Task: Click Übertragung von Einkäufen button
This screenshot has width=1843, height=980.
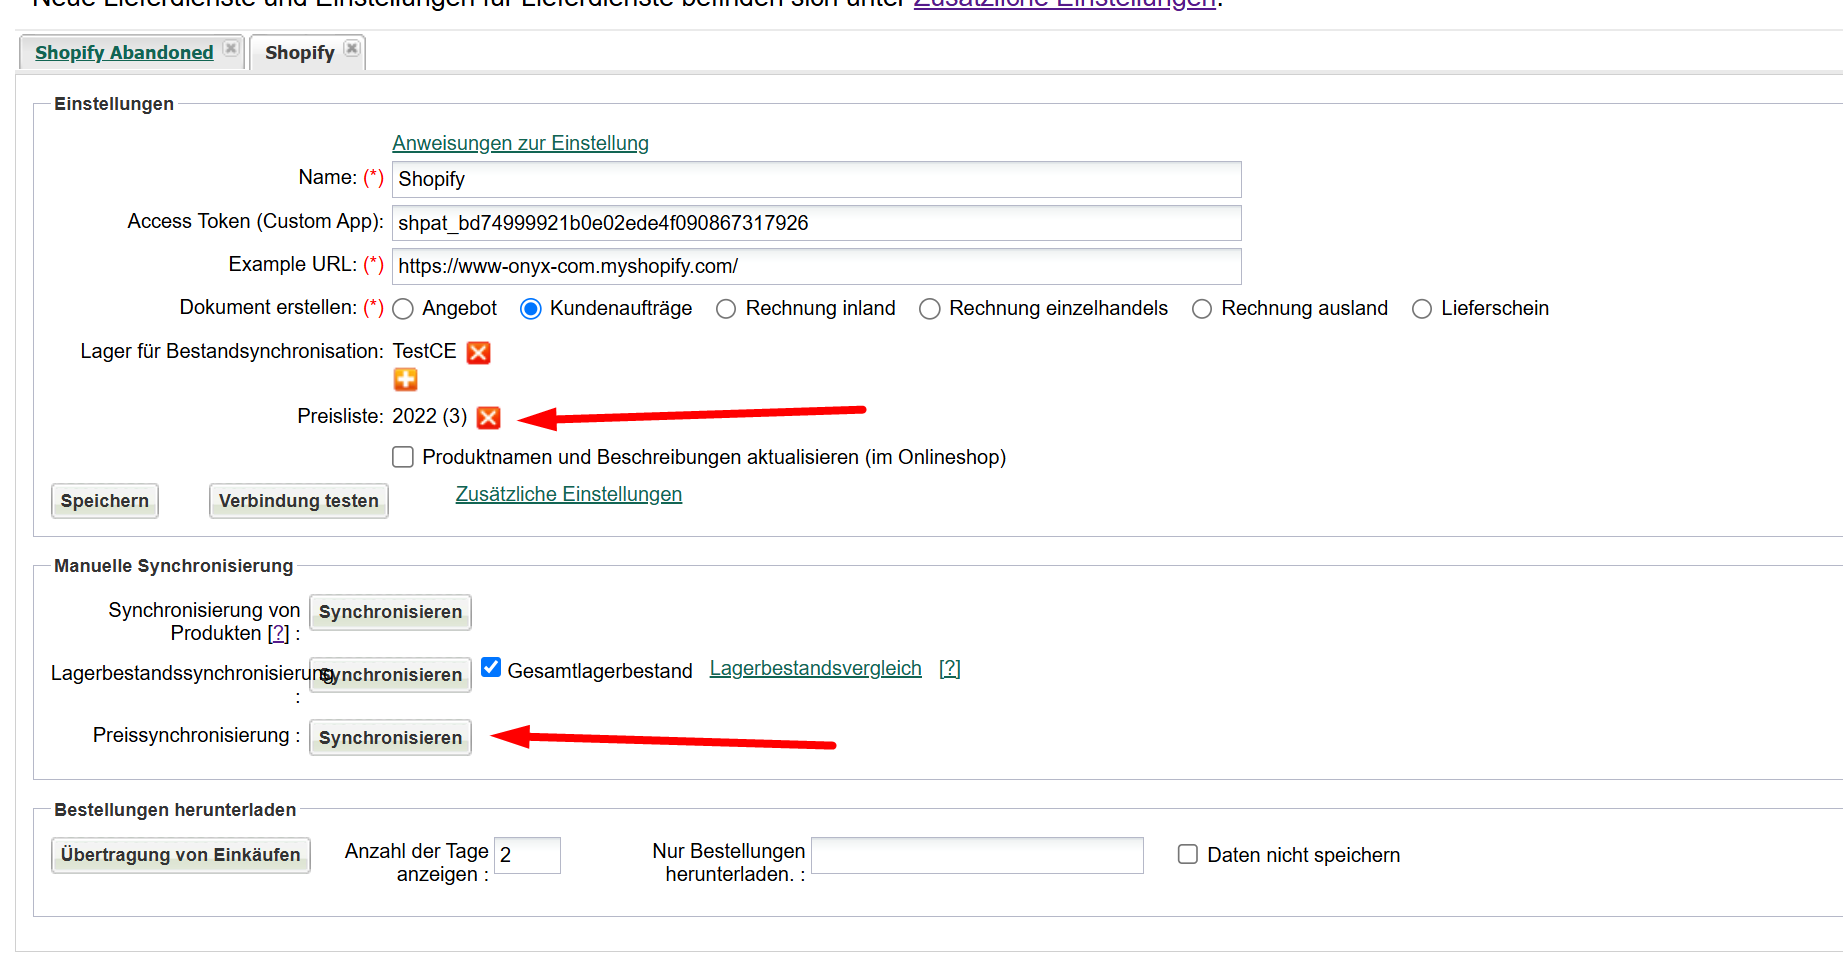Action: pyautogui.click(x=180, y=855)
